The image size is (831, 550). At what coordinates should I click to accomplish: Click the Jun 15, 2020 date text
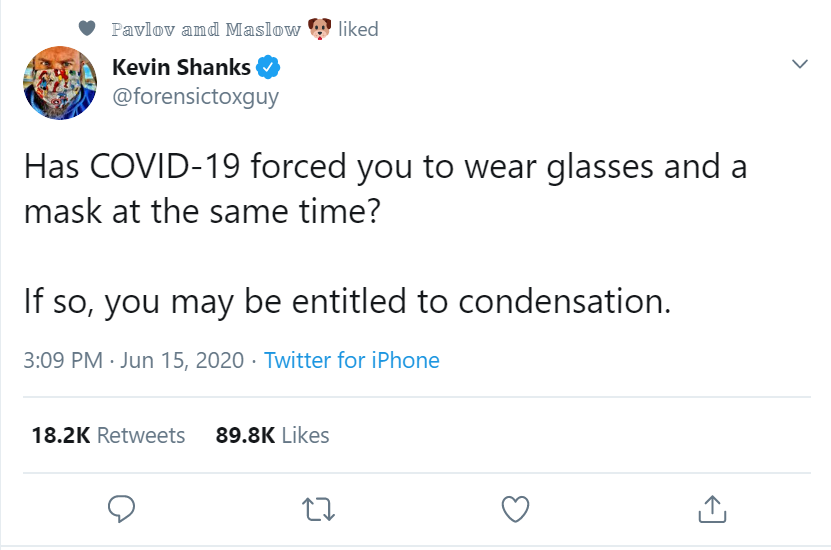(182, 360)
